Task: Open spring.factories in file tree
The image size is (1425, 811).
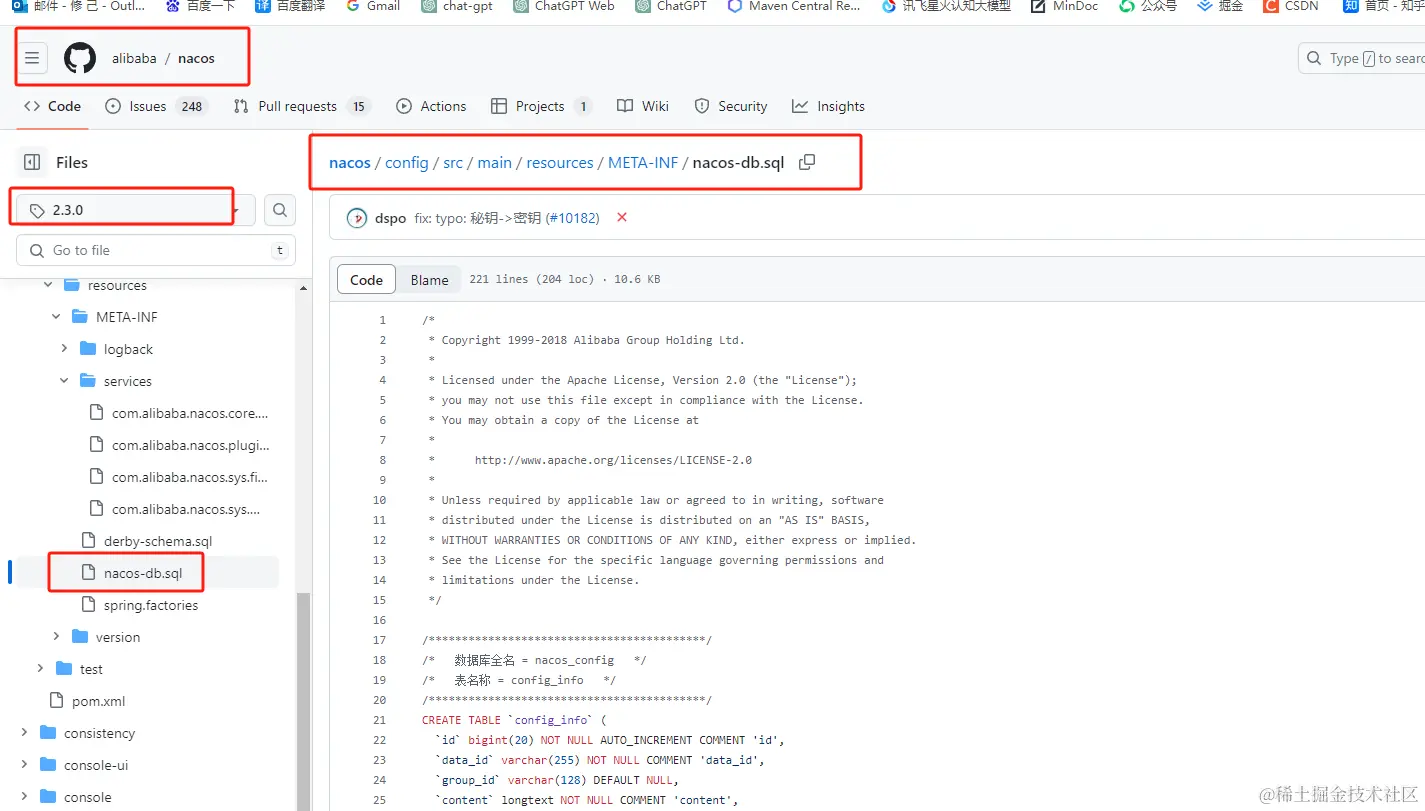Action: point(151,605)
